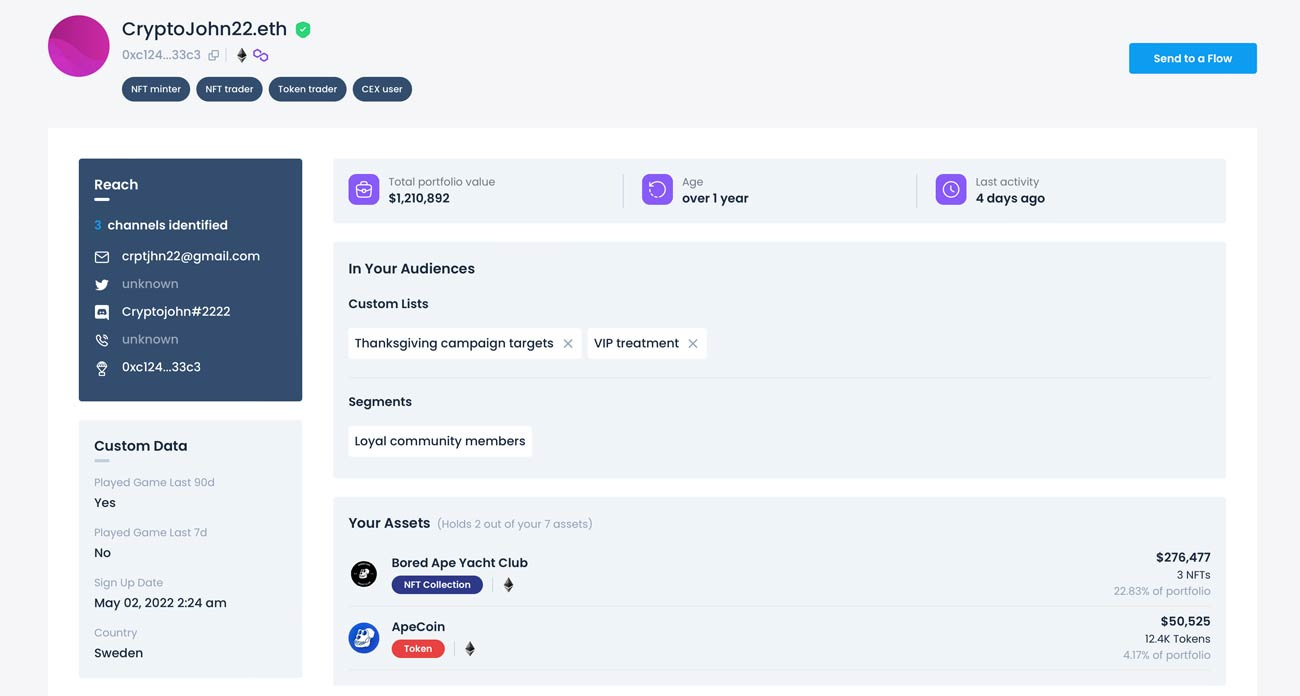Click the Twitter bird icon in Reach
1300x696 pixels.
[102, 284]
